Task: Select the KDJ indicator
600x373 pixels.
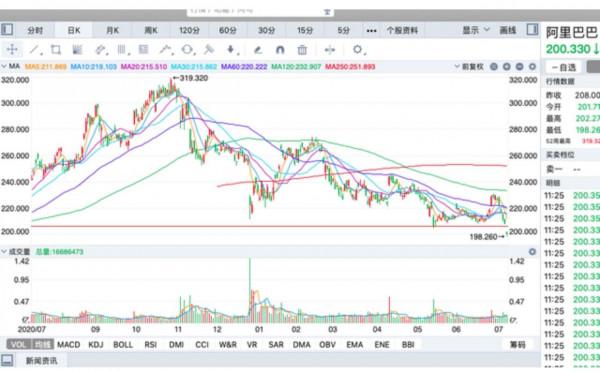Action: click(96, 345)
